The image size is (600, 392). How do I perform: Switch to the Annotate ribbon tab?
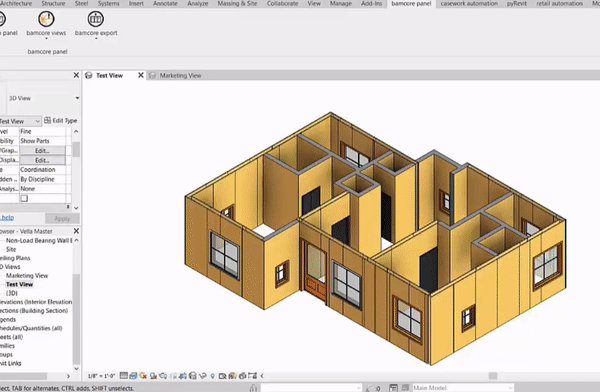(165, 3)
